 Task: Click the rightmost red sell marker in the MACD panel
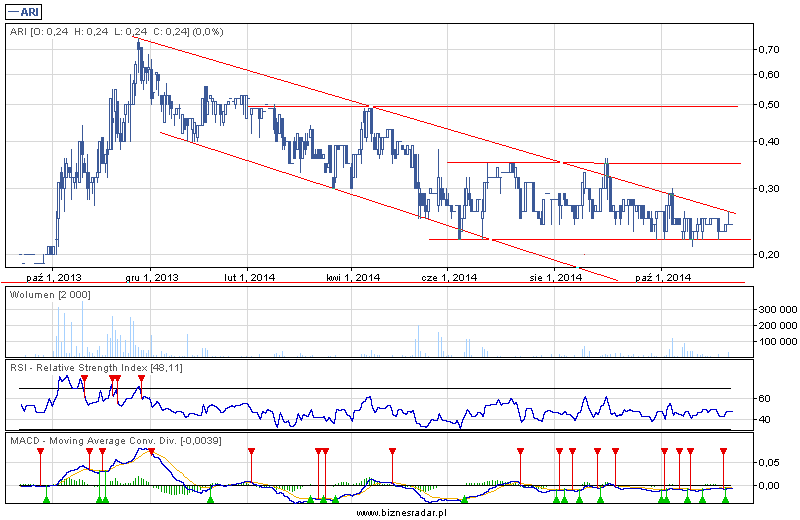(x=723, y=452)
